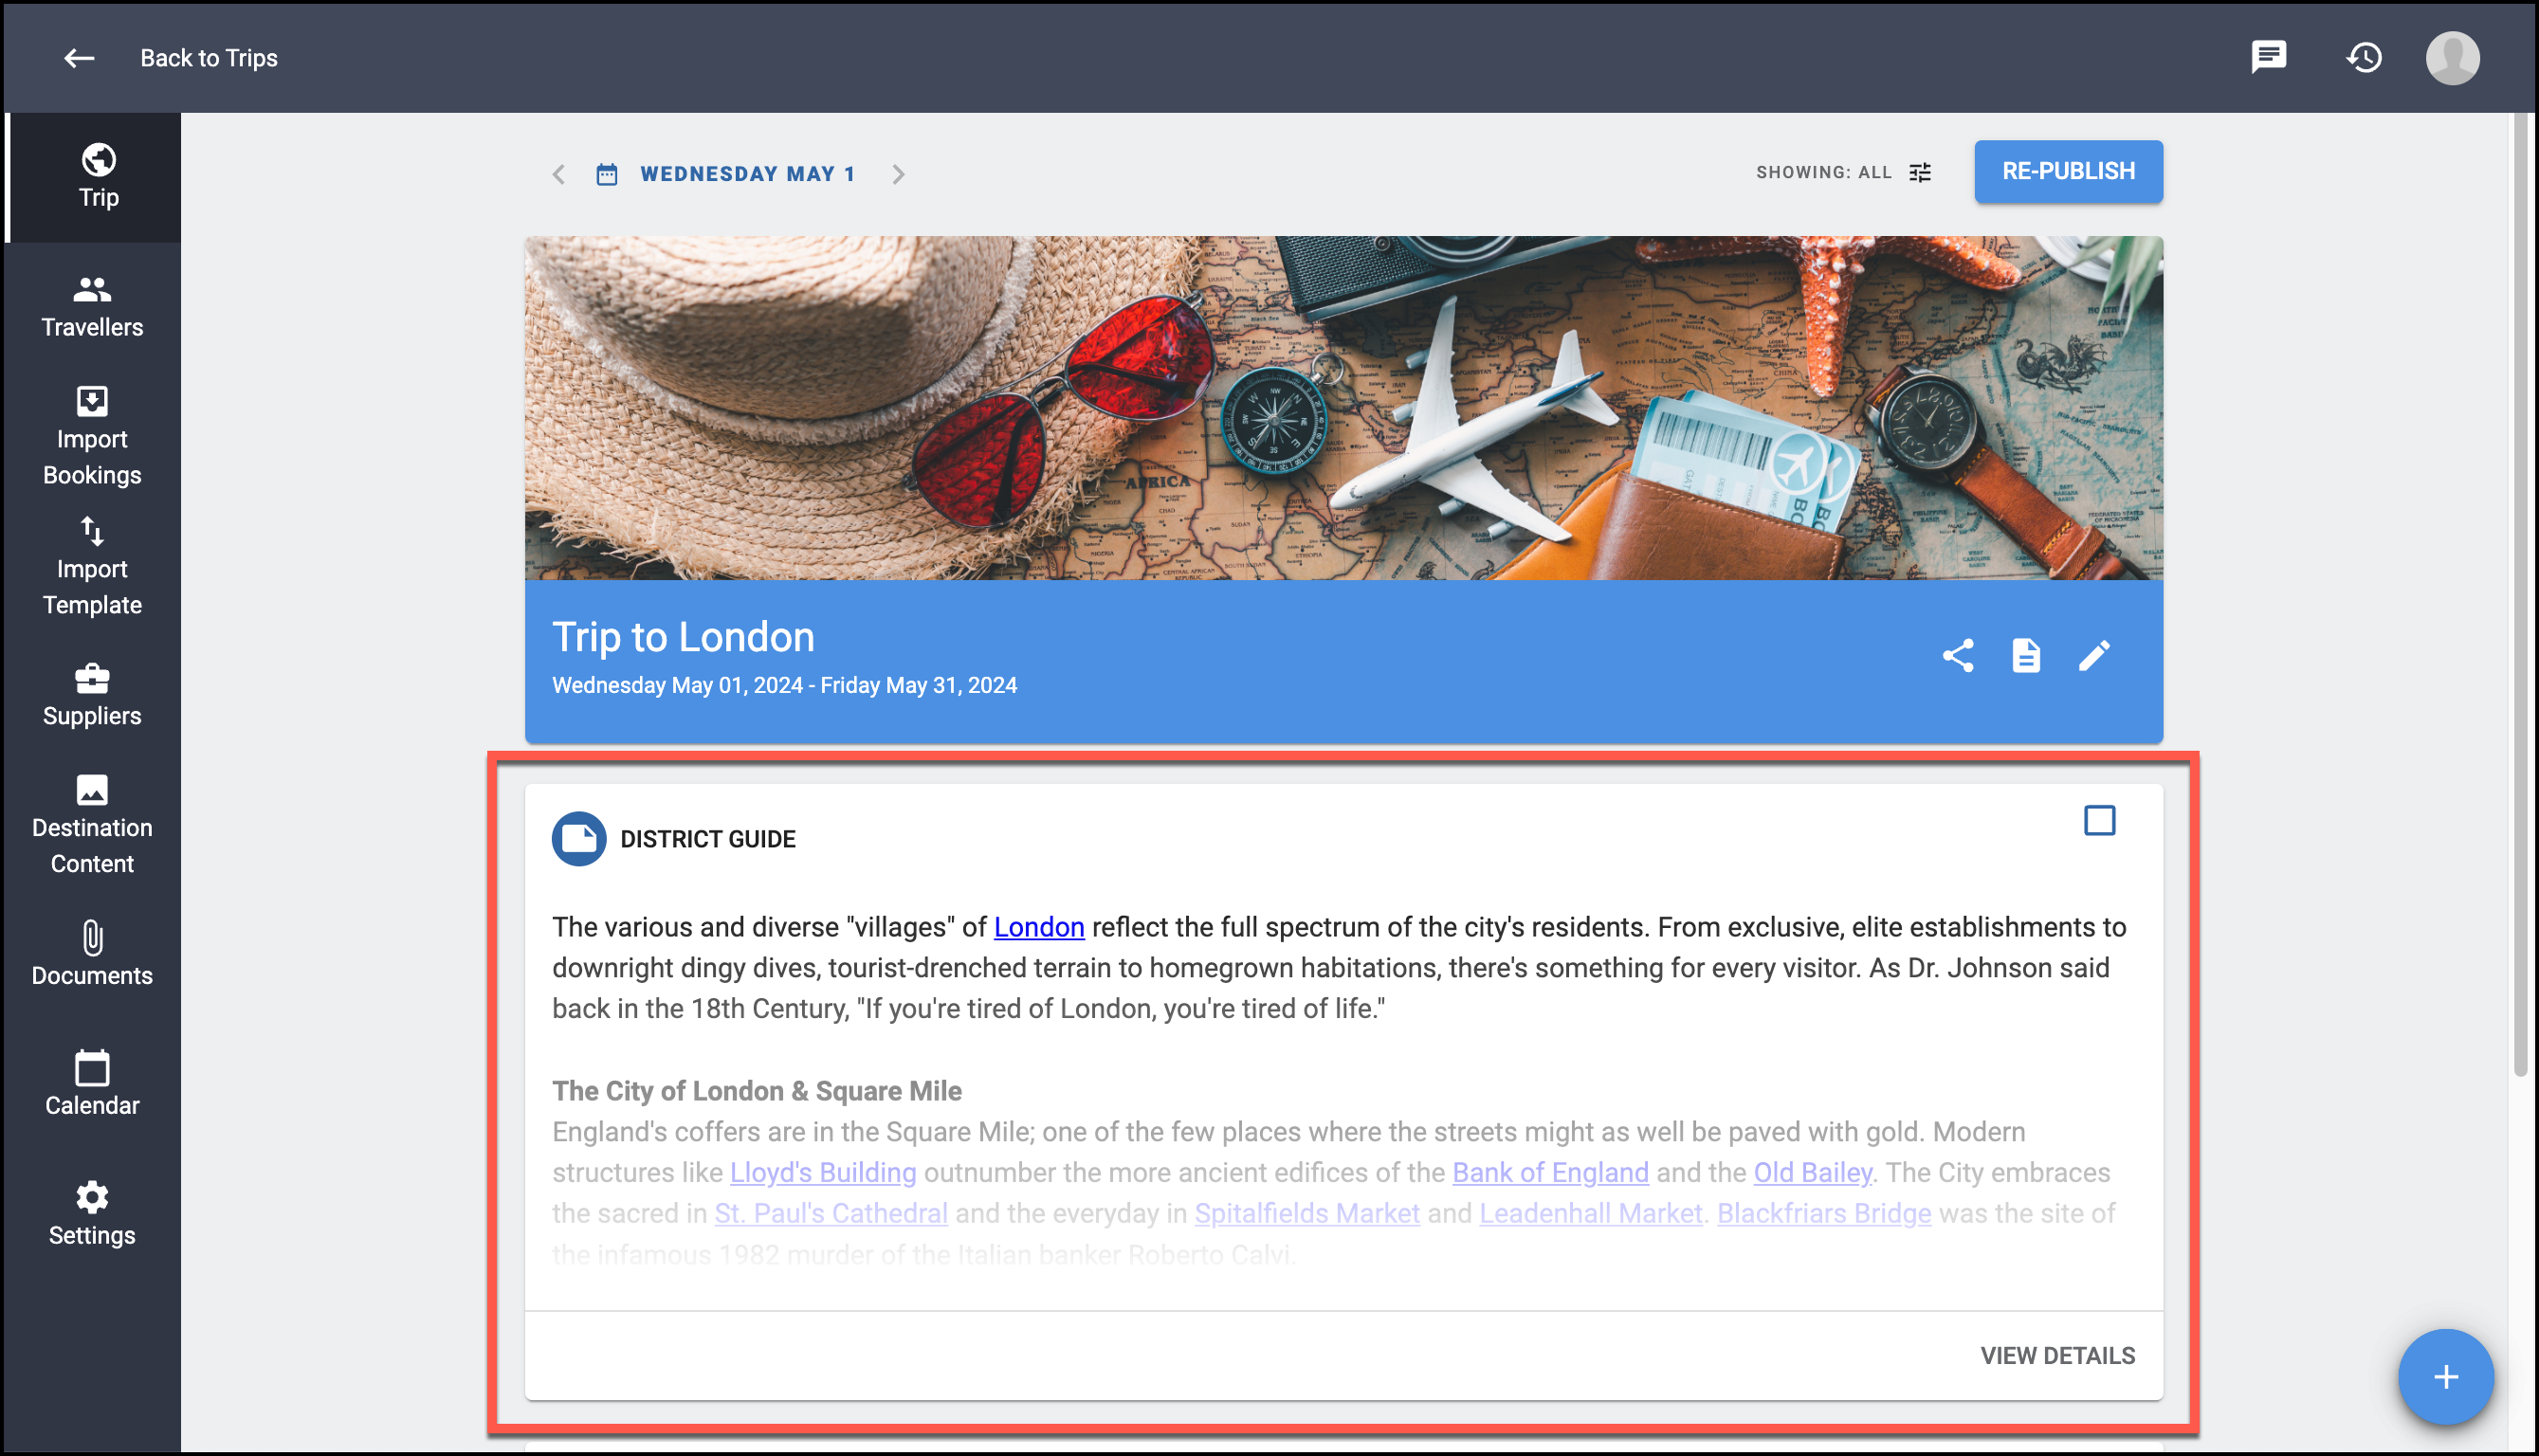This screenshot has height=1456, width=2539.
Task: Share the Trip to London
Action: tap(1957, 656)
